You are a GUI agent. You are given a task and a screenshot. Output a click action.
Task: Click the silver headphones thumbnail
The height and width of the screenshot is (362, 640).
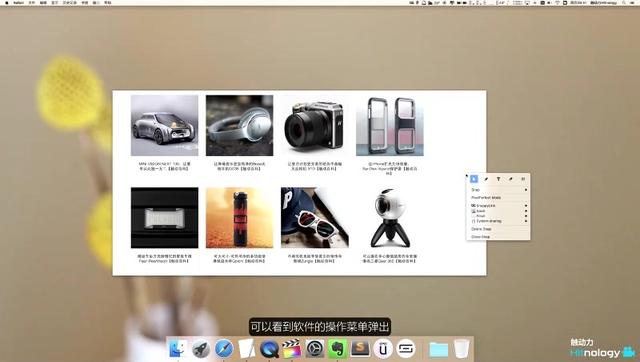point(240,125)
